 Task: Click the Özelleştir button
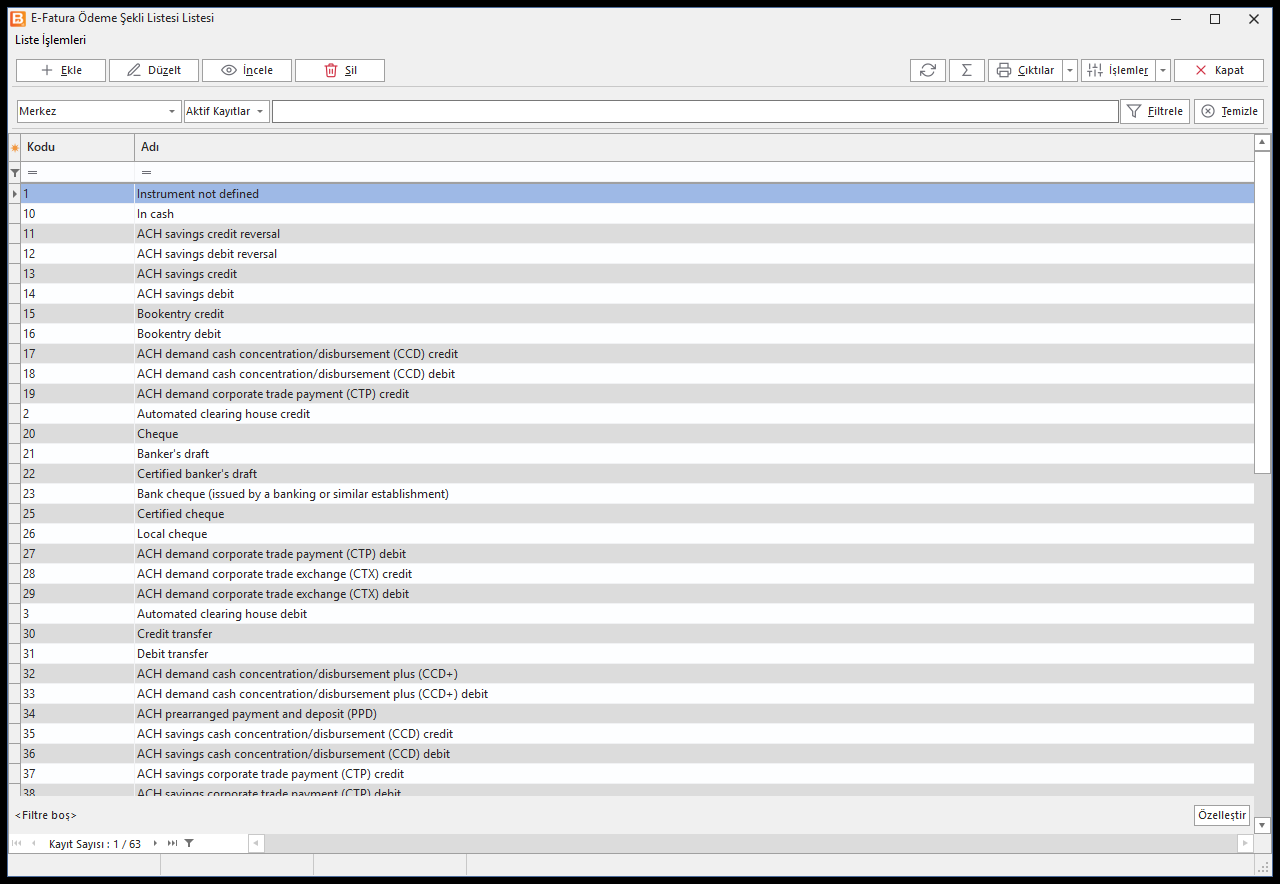coord(1222,815)
